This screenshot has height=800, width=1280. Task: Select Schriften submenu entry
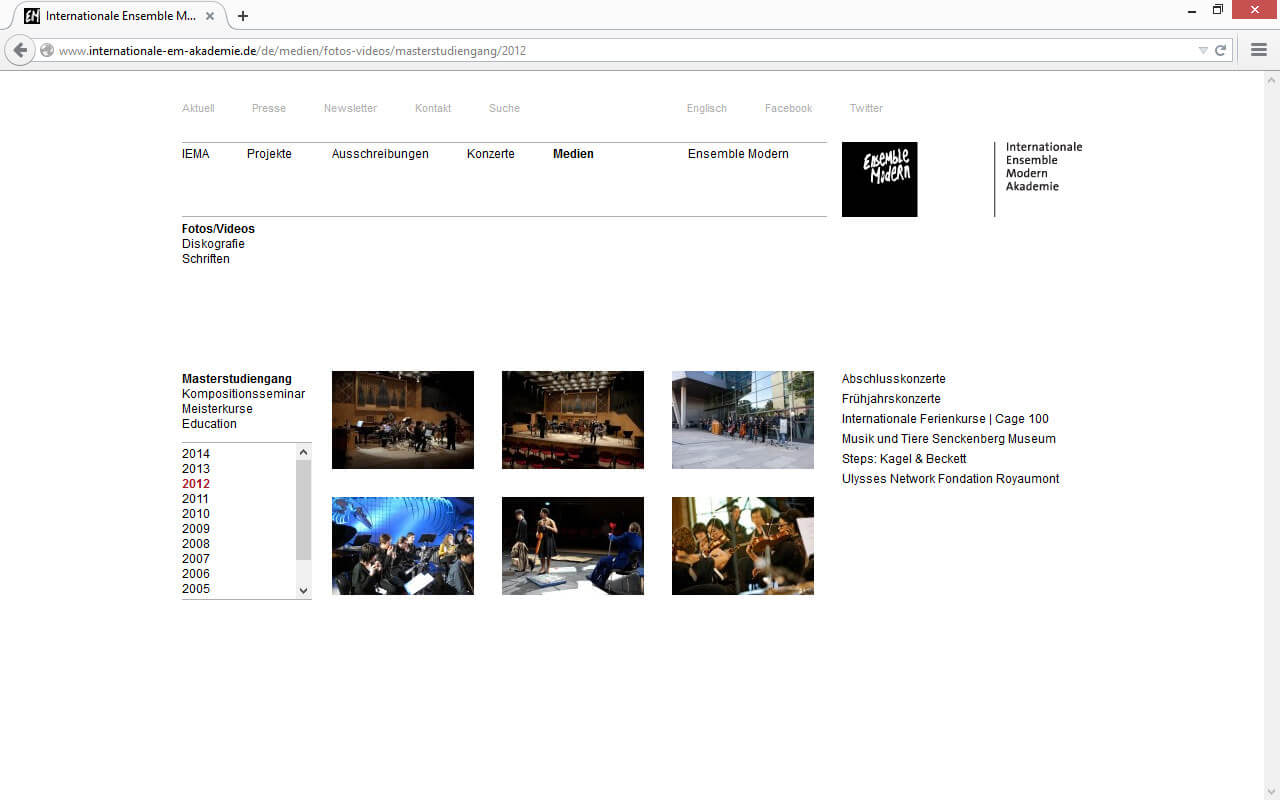[206, 259]
